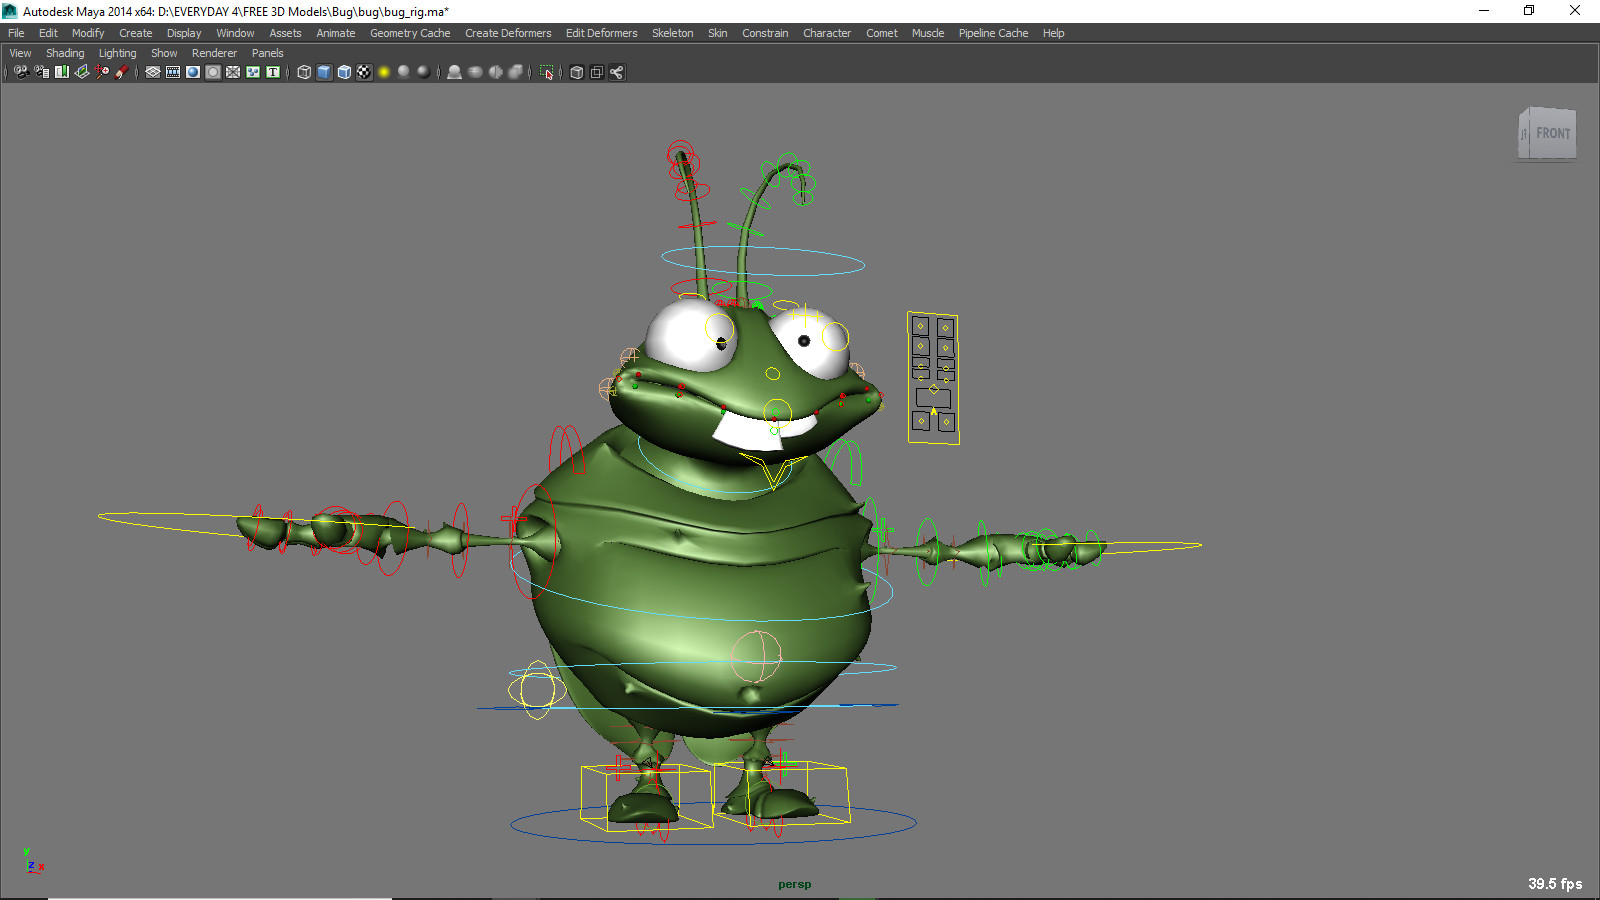1600x900 pixels.
Task: Open the Panels dropdown
Action: (267, 52)
